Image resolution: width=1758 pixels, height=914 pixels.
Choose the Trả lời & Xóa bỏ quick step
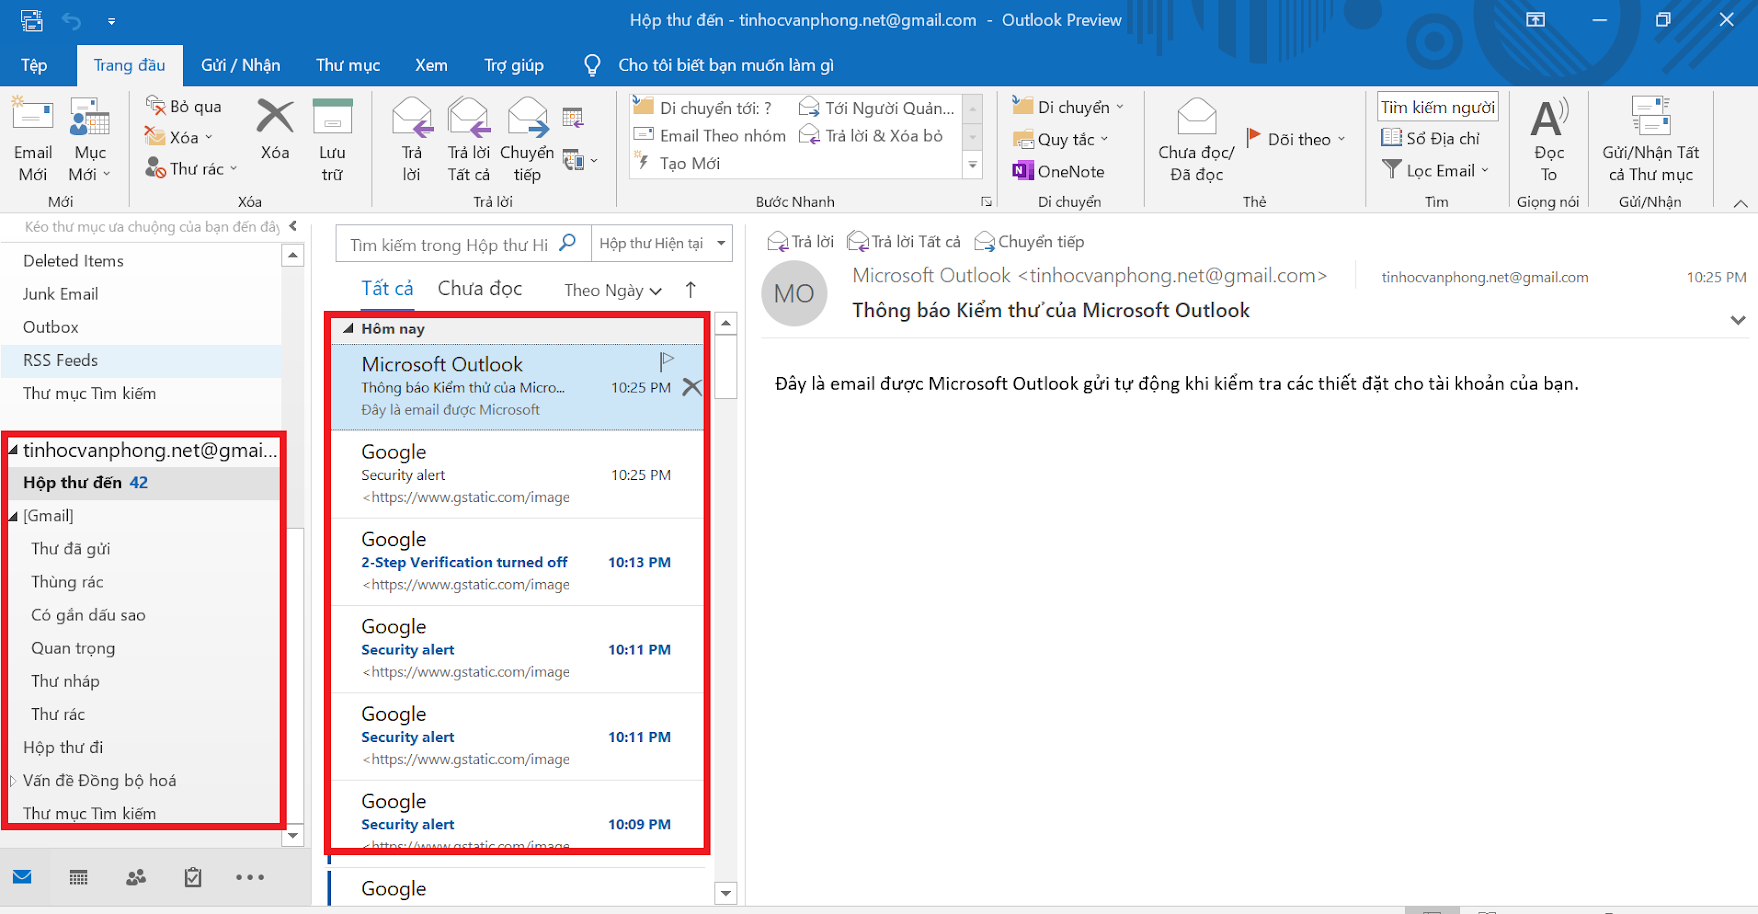871,135
